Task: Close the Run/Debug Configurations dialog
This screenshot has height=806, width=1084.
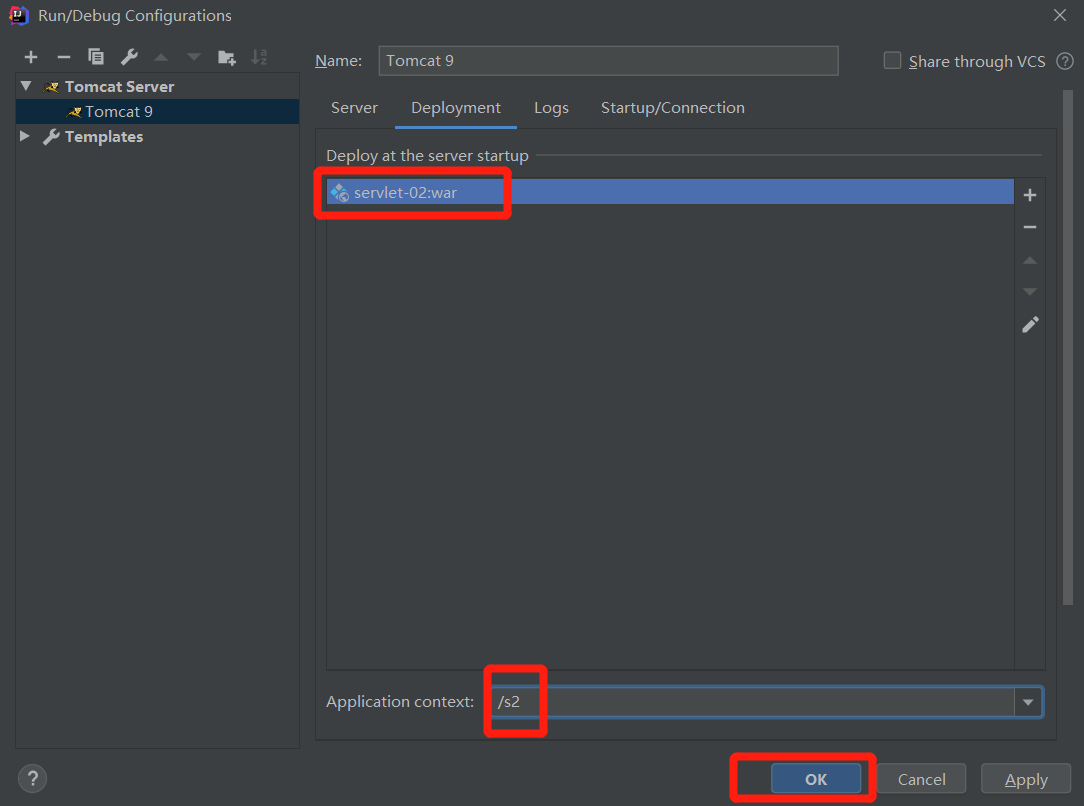Action: [x=1060, y=15]
